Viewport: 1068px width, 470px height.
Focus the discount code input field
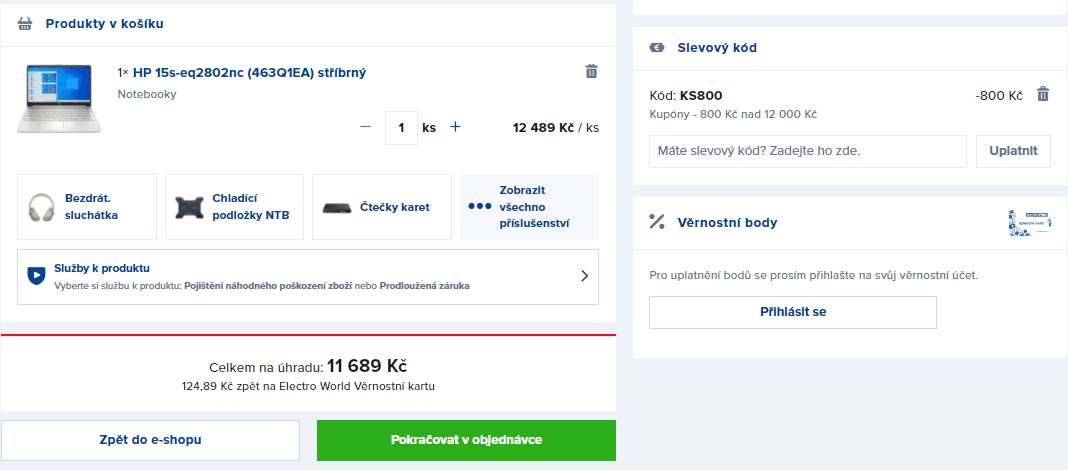click(x=808, y=151)
